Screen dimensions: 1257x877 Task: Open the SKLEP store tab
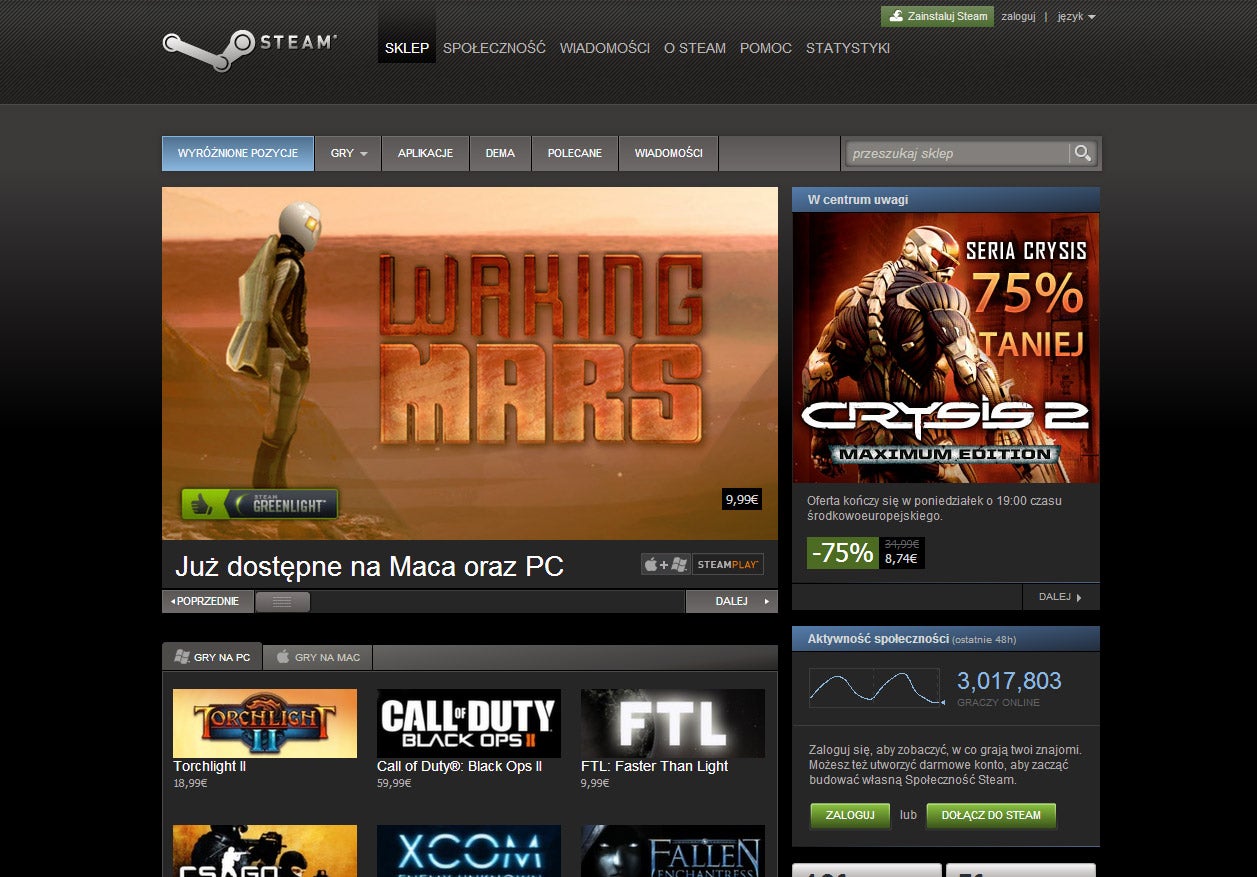pyautogui.click(x=407, y=47)
